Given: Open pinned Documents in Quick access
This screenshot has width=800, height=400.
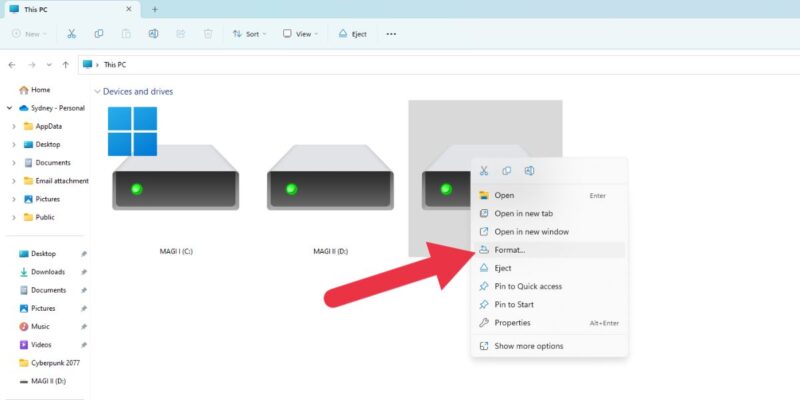Looking at the screenshot, I should [42, 290].
